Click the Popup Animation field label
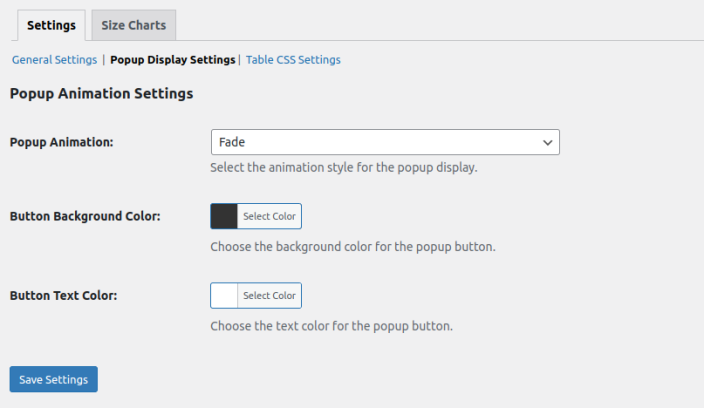The image size is (704, 408). point(61,142)
